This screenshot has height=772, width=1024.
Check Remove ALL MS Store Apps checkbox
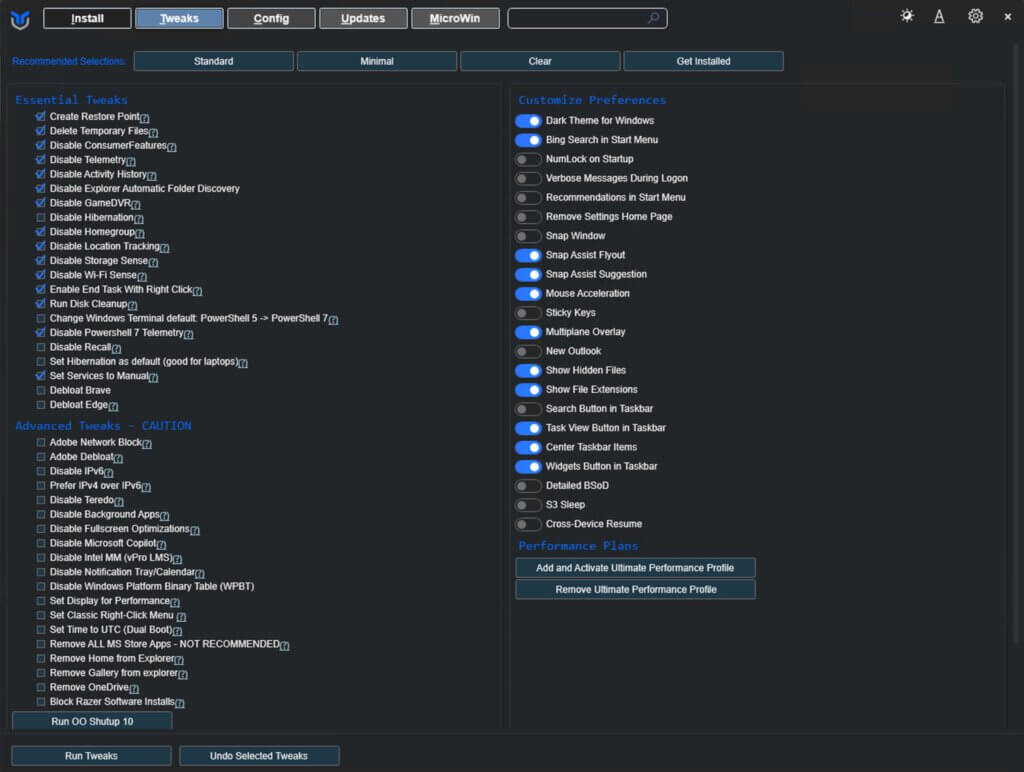tap(40, 644)
